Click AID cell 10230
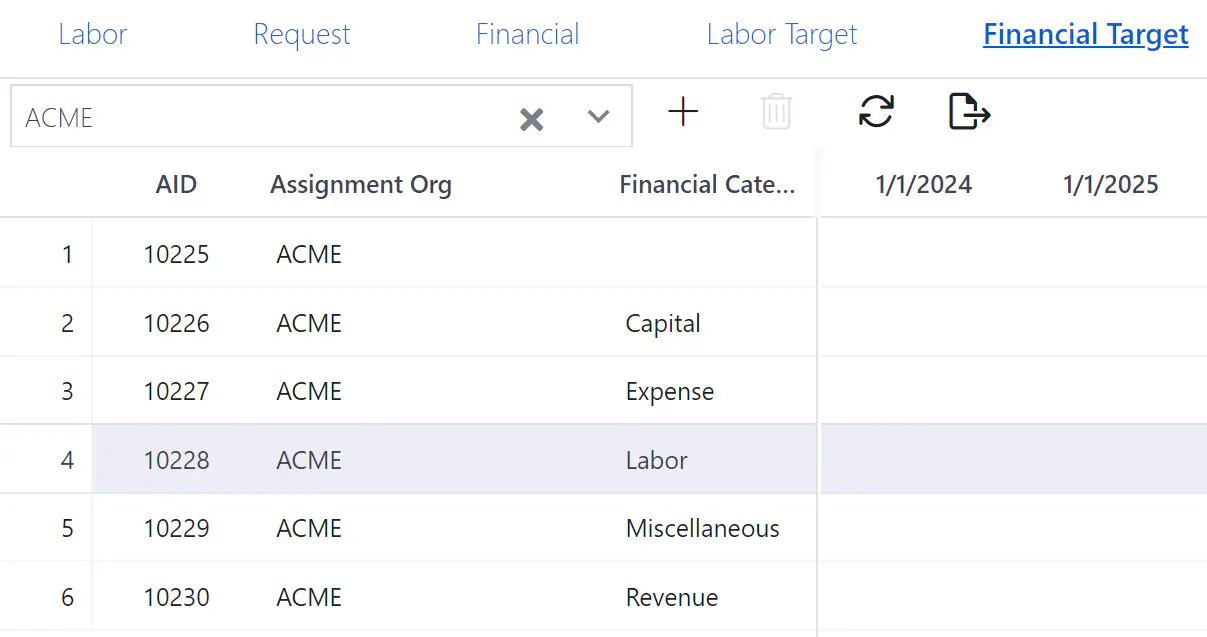 click(176, 597)
